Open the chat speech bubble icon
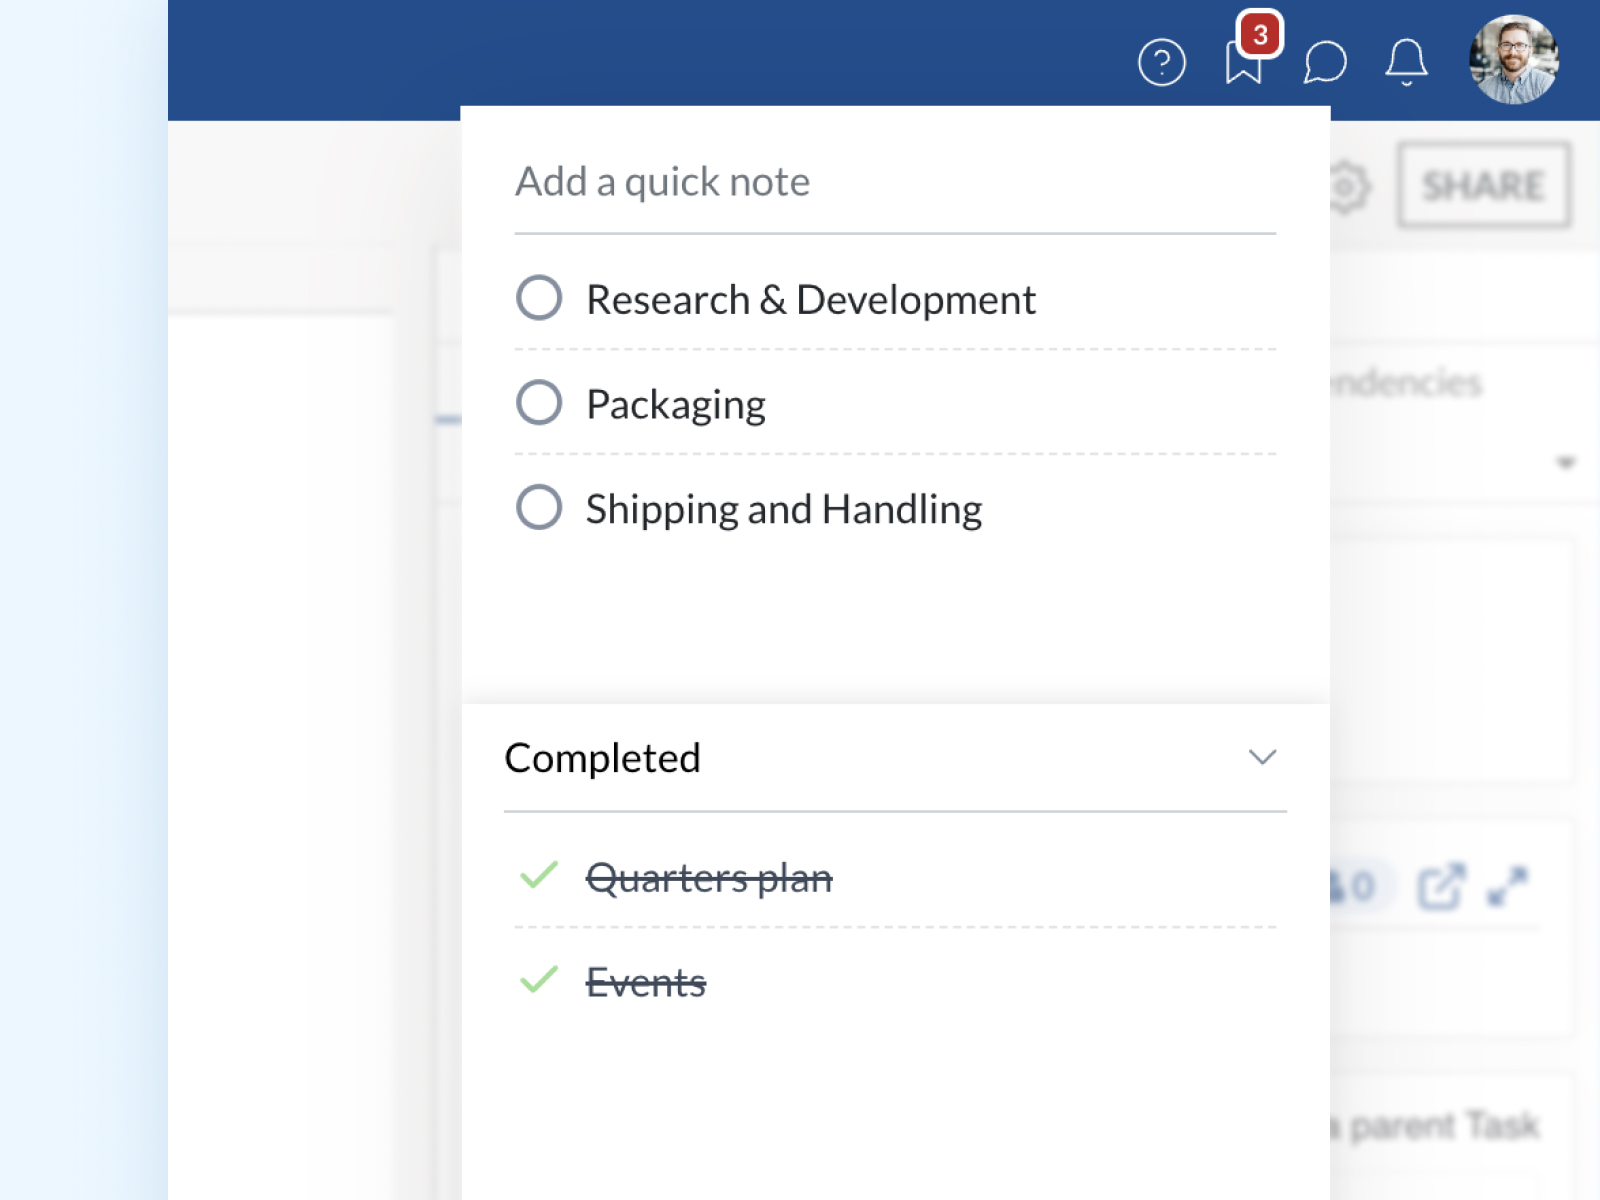The width and height of the screenshot is (1600, 1200). click(1325, 63)
